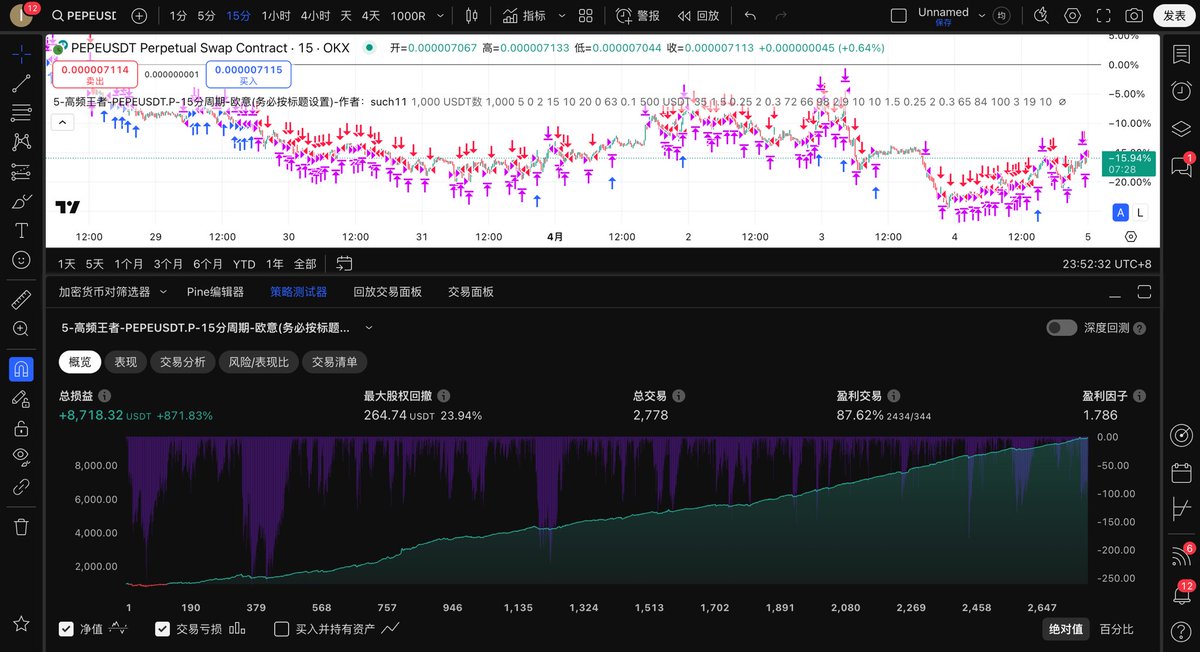Hide all drawings with eye icon
Image resolution: width=1200 pixels, height=652 pixels.
[x=21, y=457]
